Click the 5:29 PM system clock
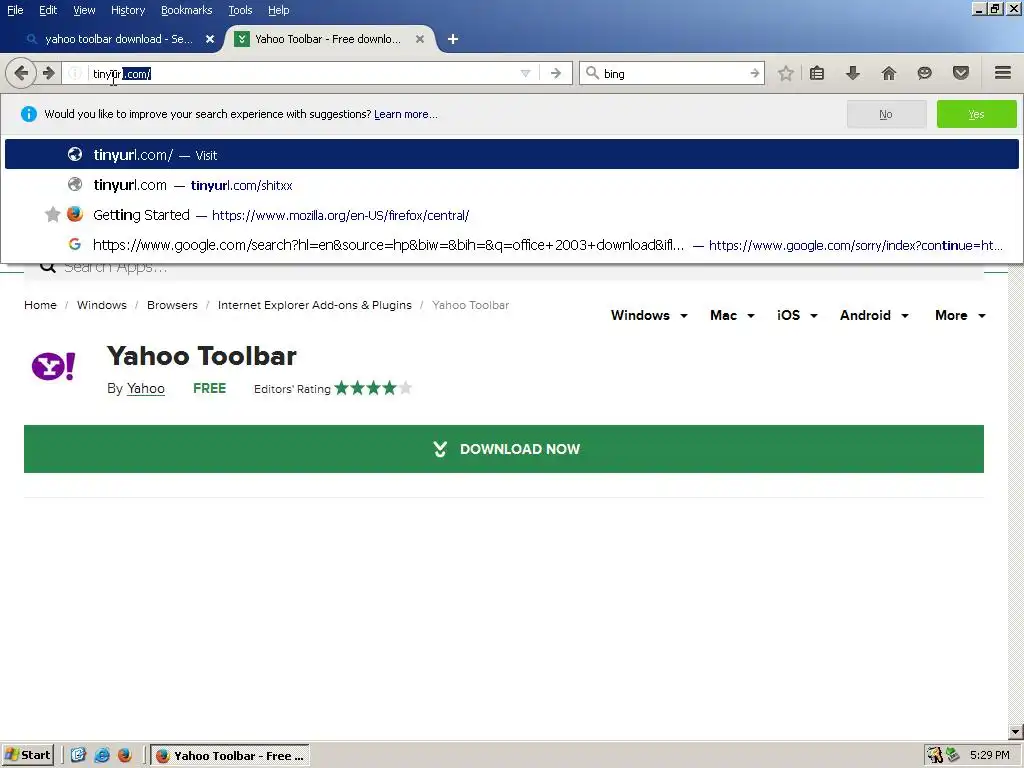The height and width of the screenshot is (768, 1024). point(989,756)
